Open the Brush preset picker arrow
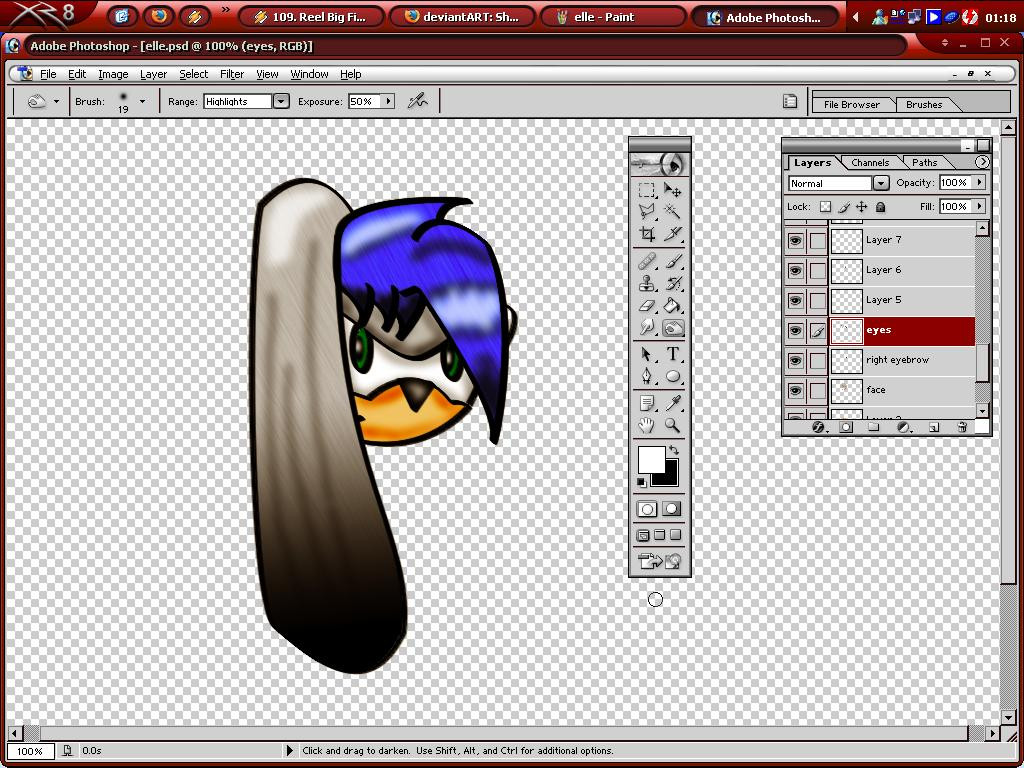This screenshot has height=768, width=1024. click(142, 101)
